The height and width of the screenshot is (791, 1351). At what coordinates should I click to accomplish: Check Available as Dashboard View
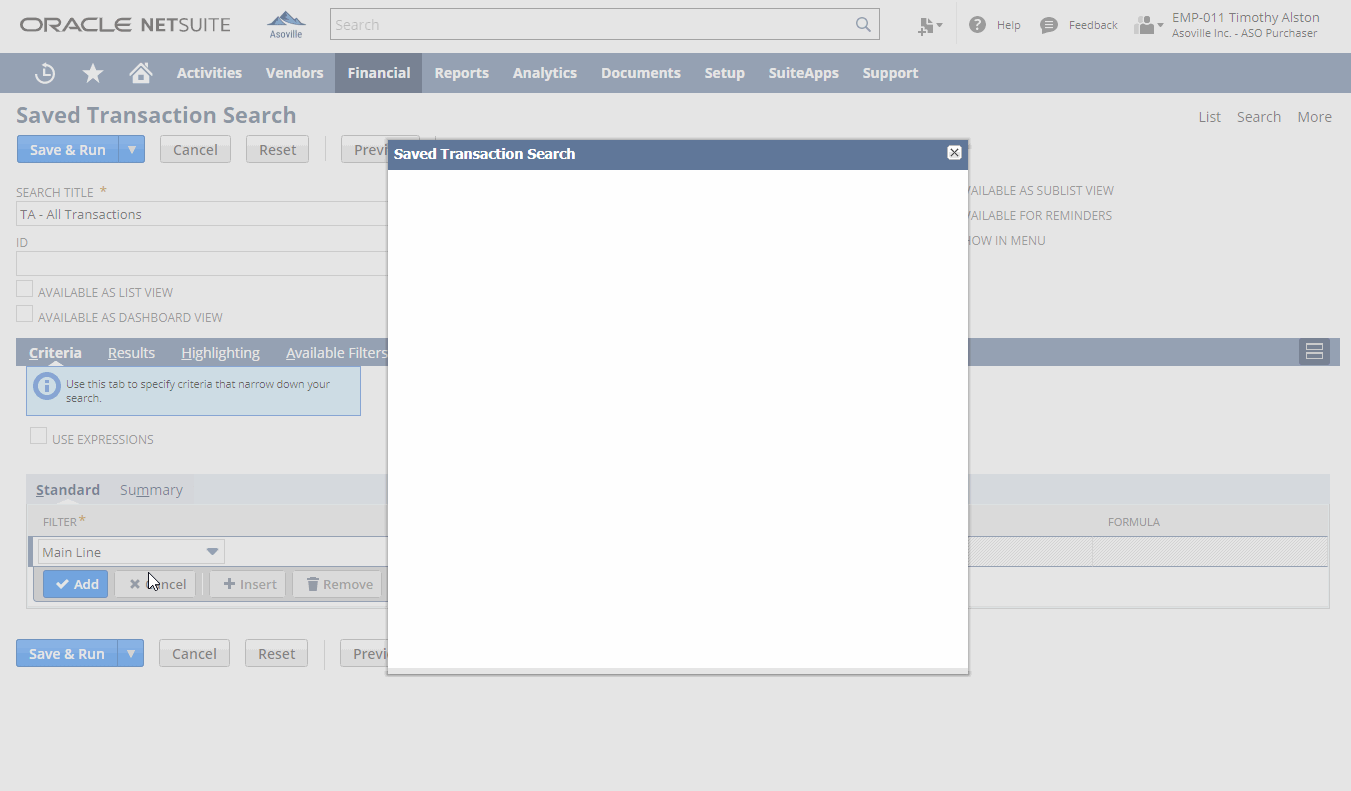[25, 315]
